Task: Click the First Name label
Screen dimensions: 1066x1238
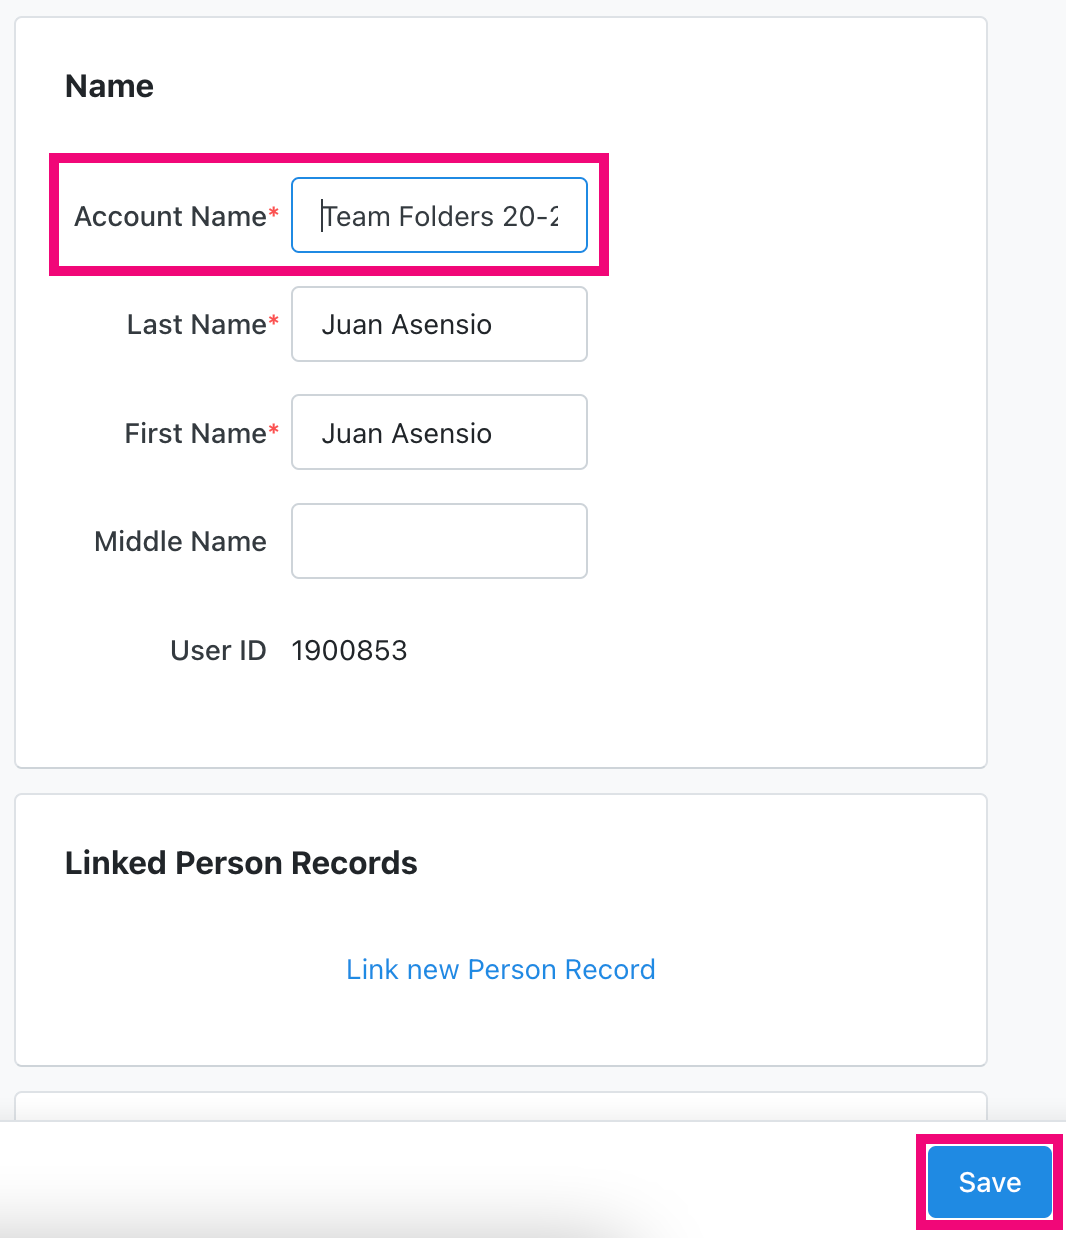Action: (x=193, y=432)
